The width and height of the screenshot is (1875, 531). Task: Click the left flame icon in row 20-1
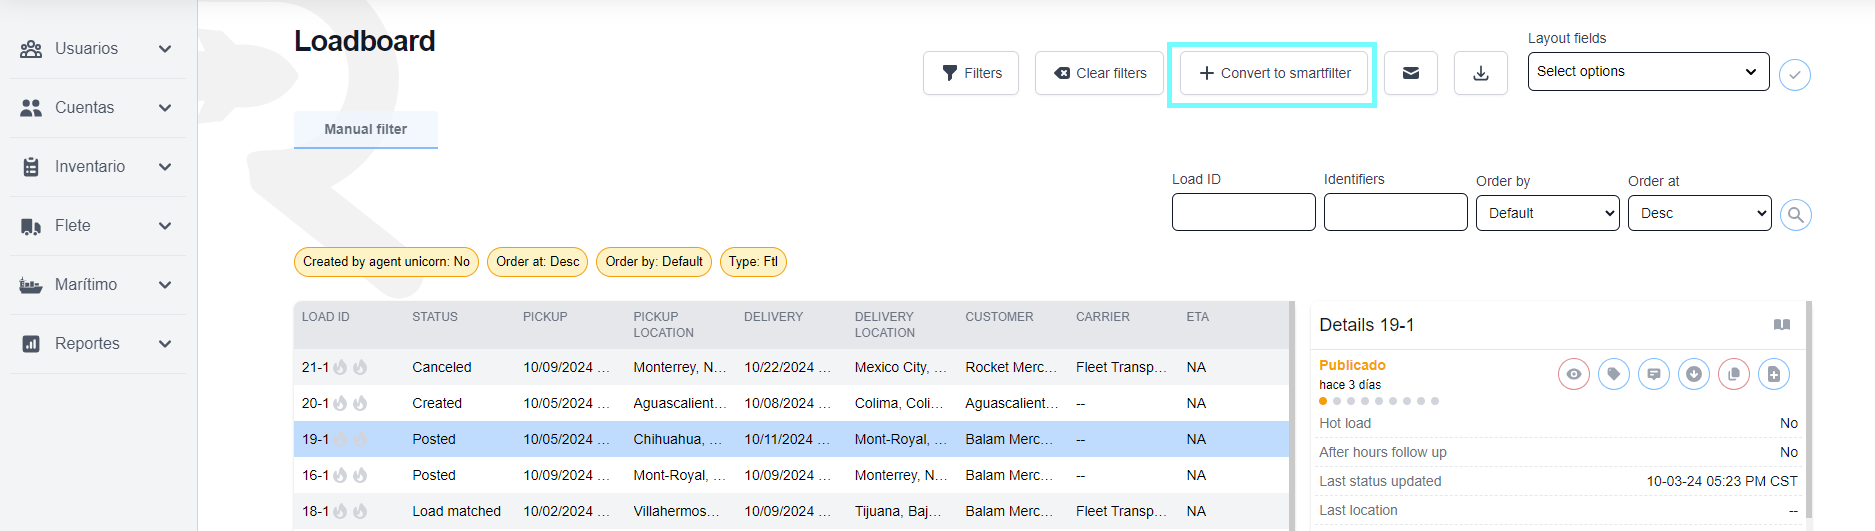click(x=340, y=403)
